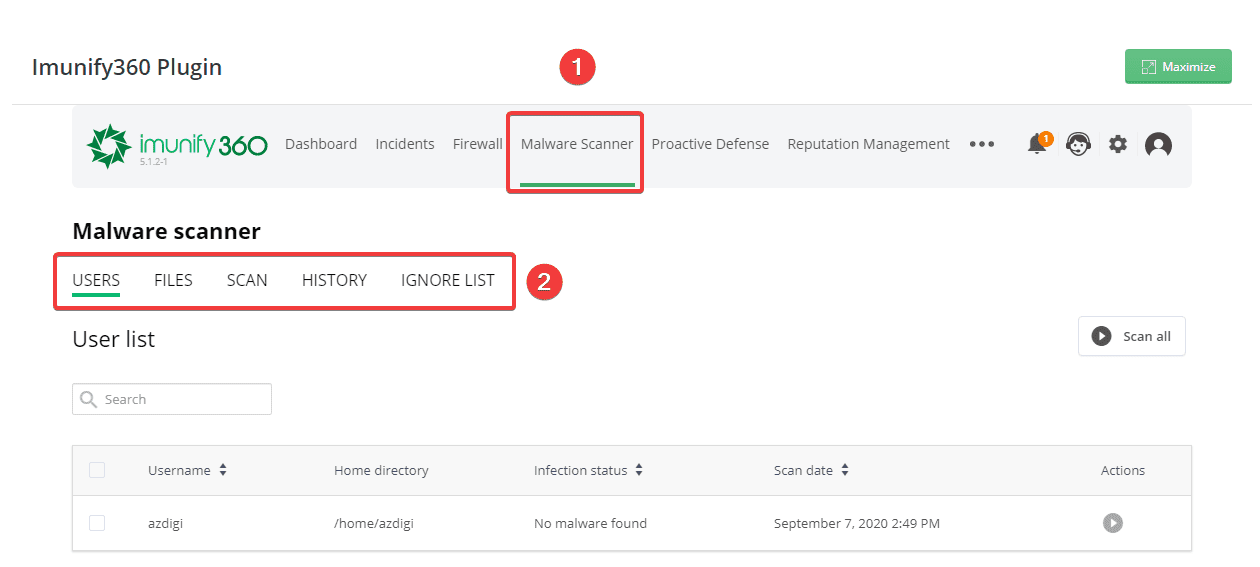Image resolution: width=1260 pixels, height=567 pixels.
Task: Switch to the FILES tab
Action: tap(173, 280)
